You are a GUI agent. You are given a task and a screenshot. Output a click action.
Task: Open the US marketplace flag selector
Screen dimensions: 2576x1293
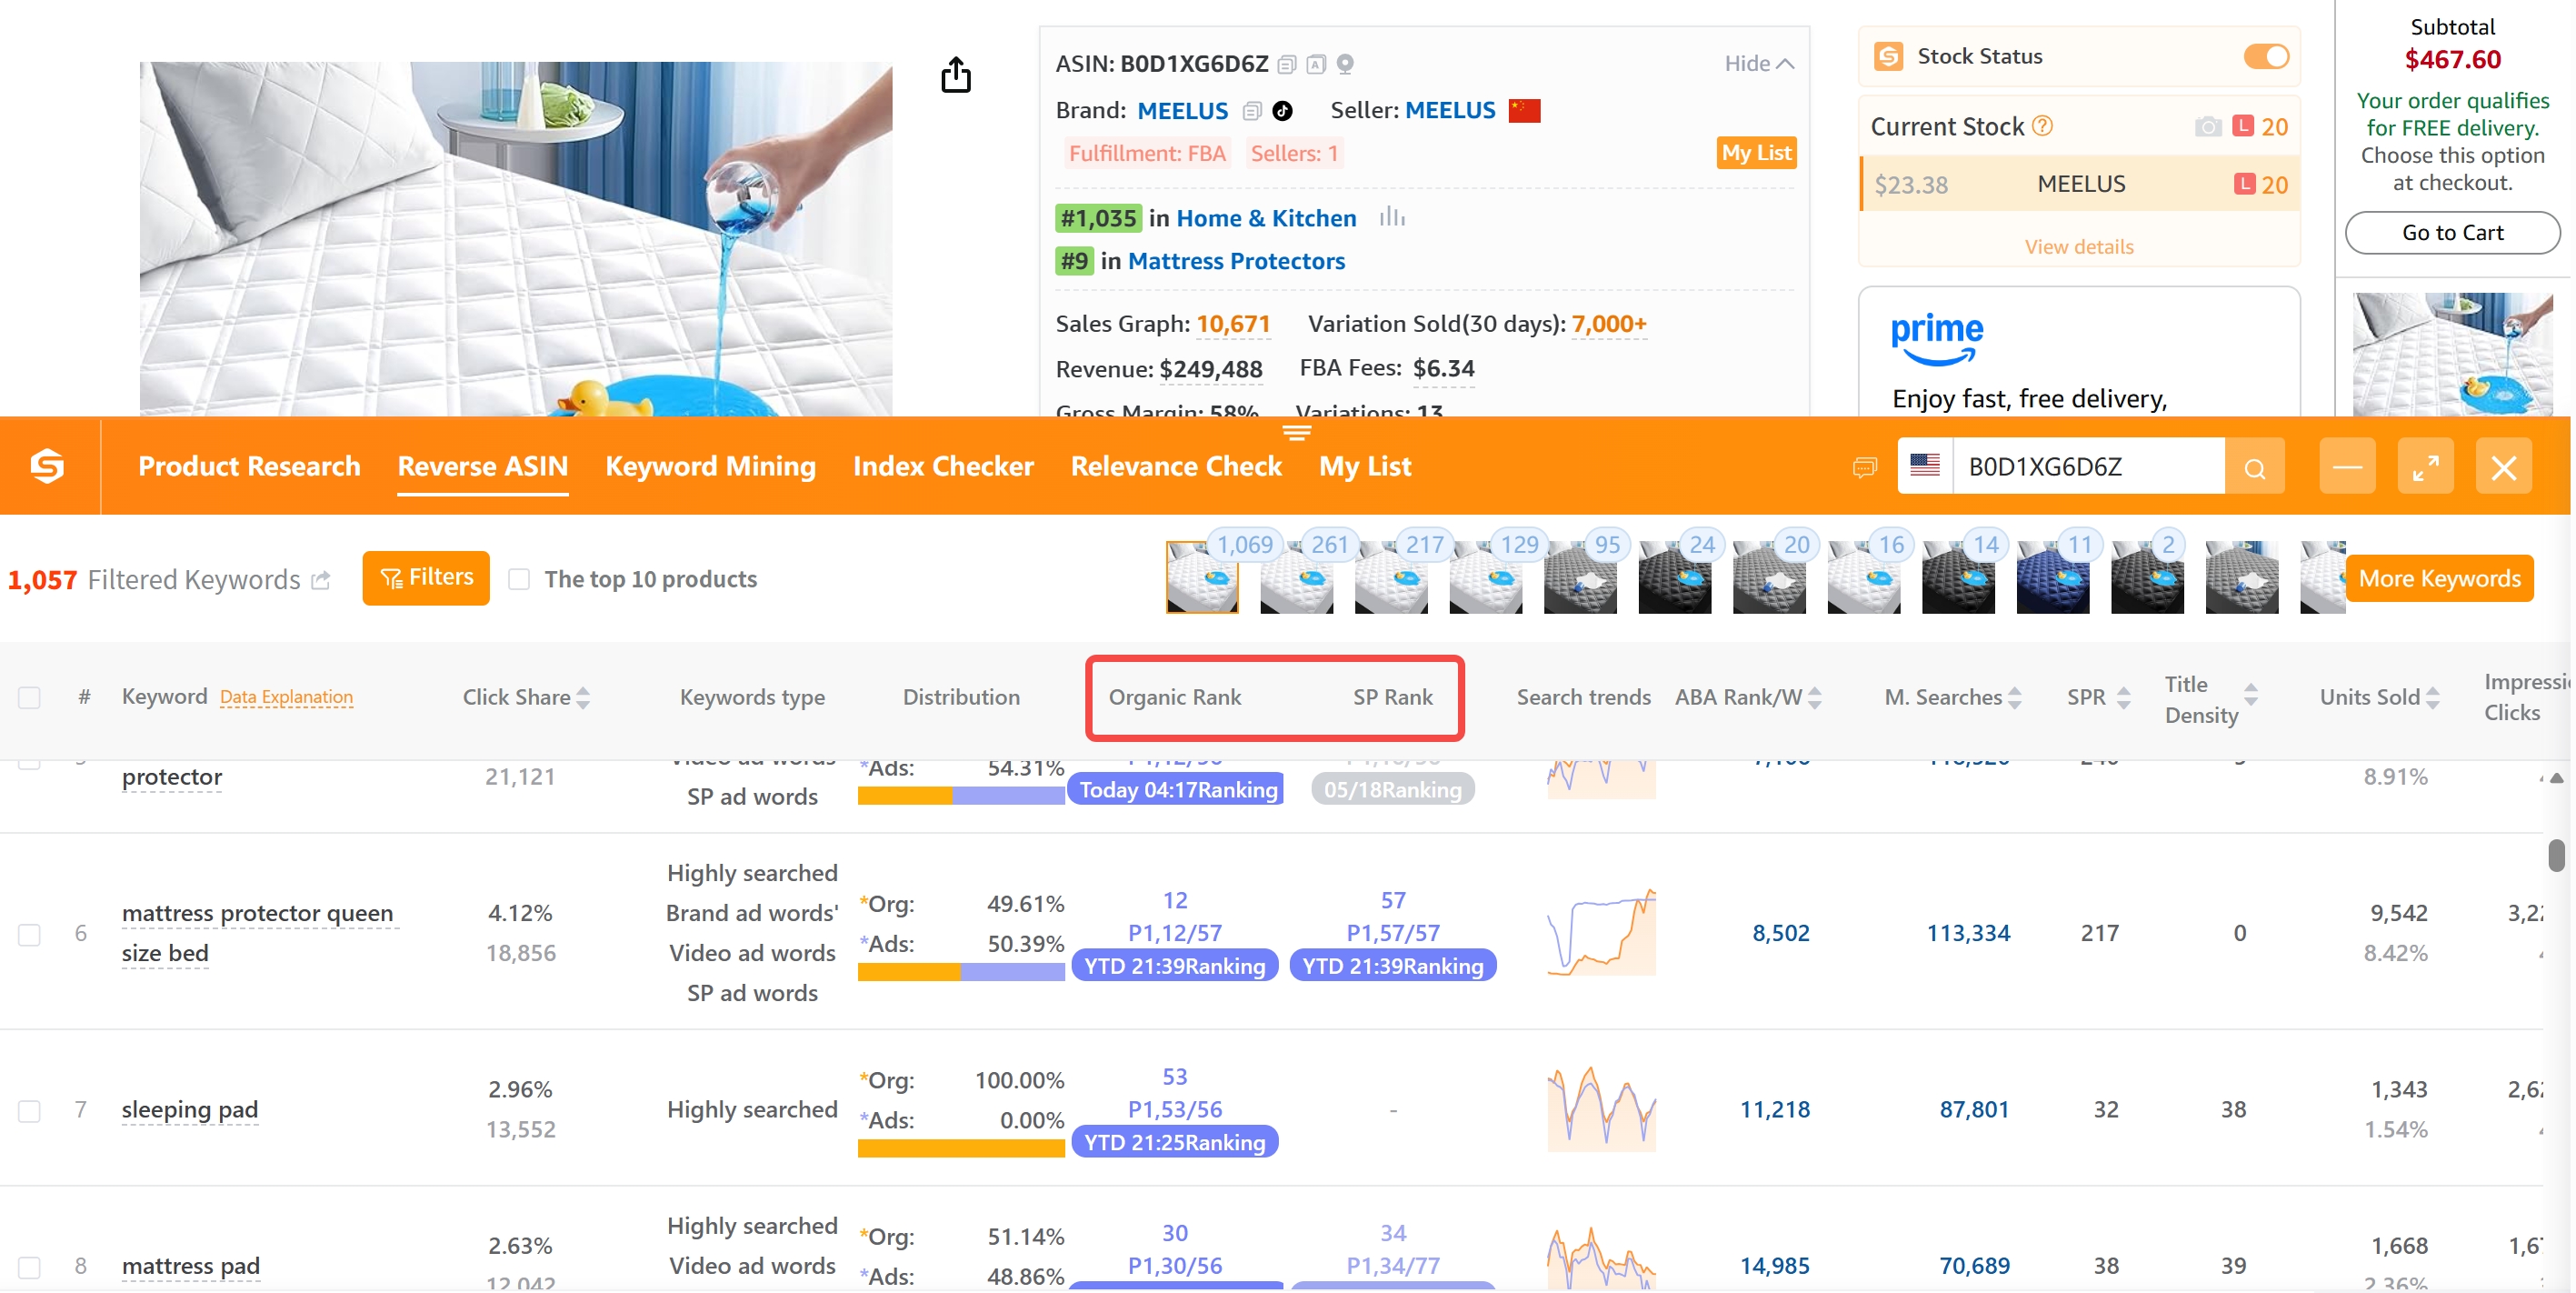point(1925,466)
